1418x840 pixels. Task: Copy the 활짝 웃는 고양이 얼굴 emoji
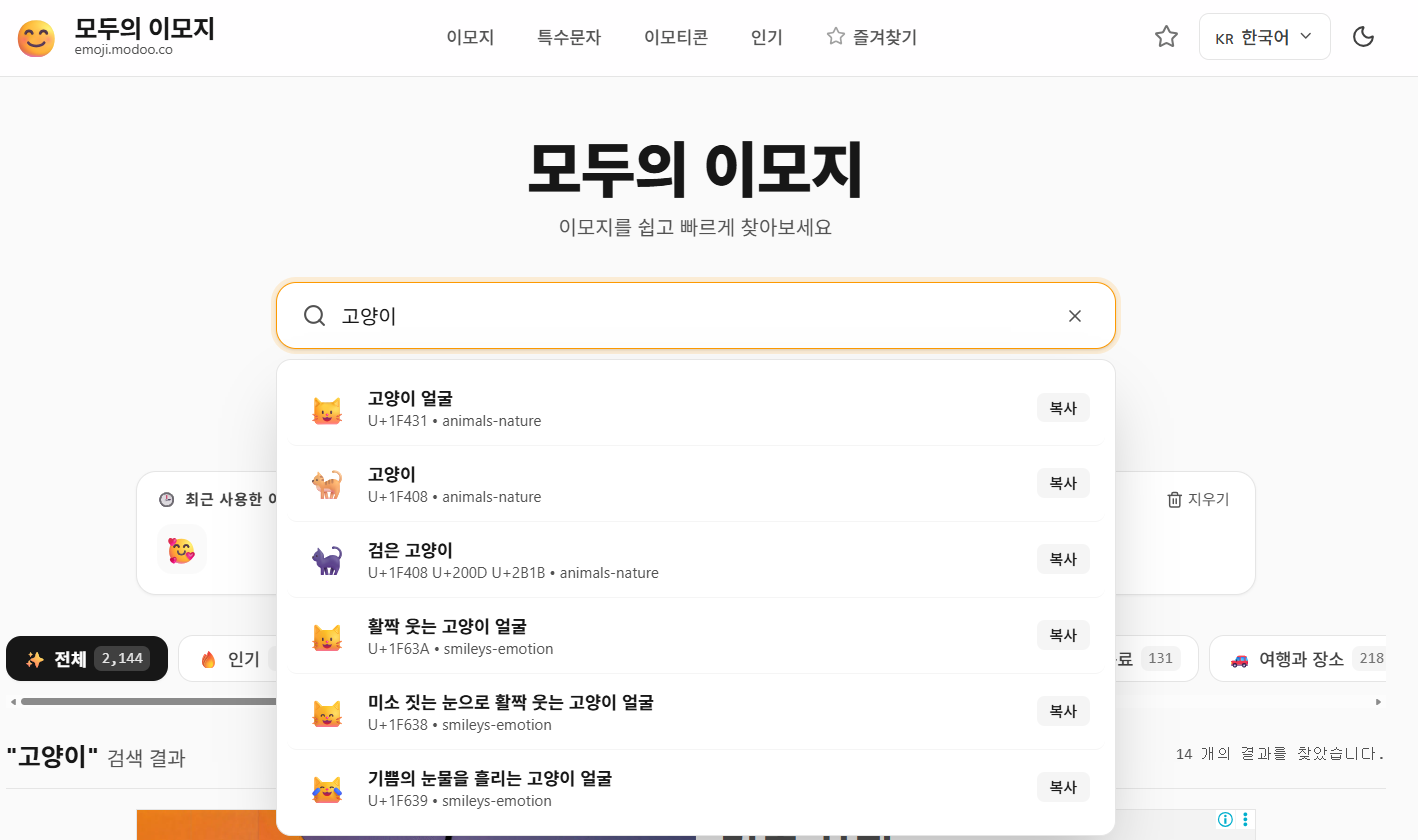(x=1063, y=635)
